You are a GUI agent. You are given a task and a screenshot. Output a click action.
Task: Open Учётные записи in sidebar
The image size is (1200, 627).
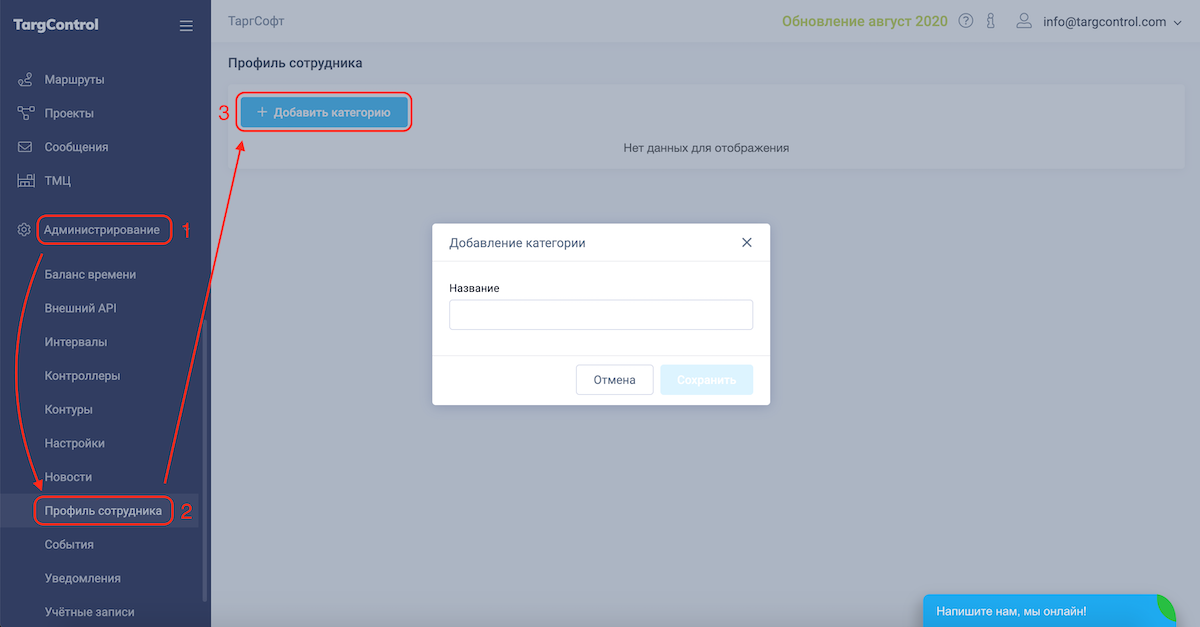pyautogui.click(x=89, y=612)
